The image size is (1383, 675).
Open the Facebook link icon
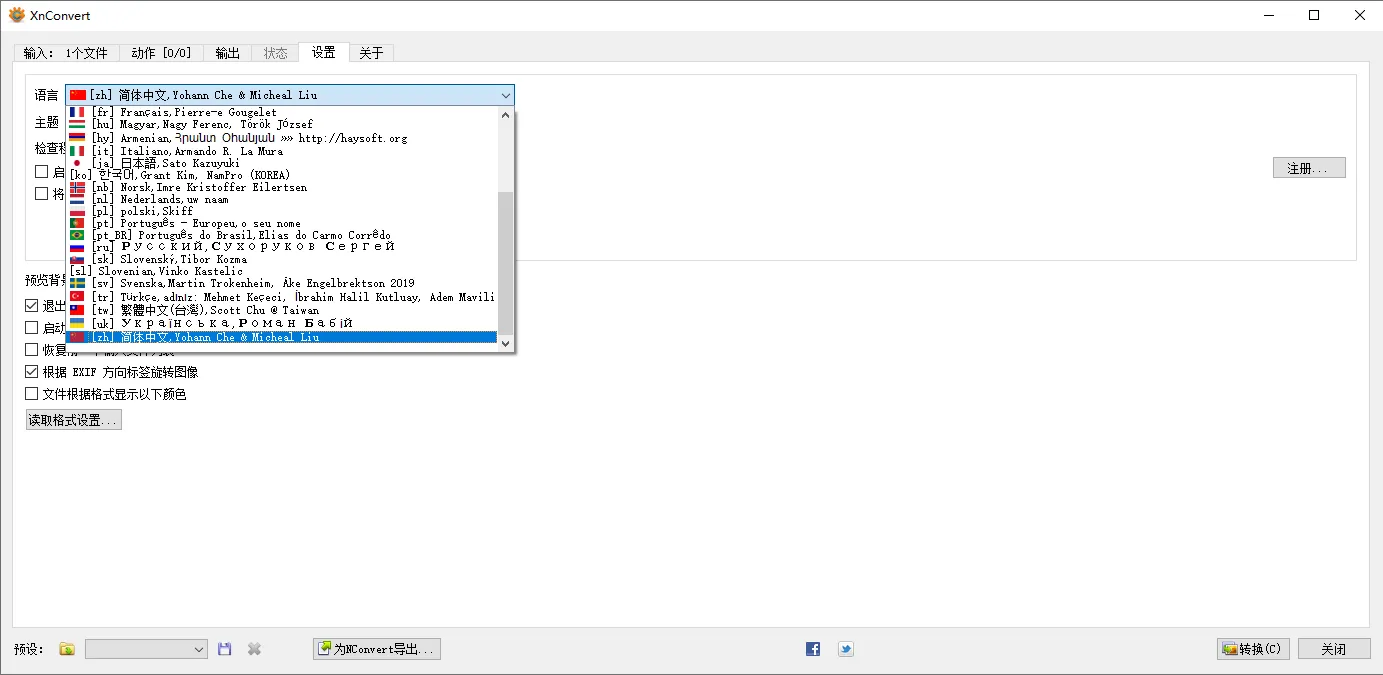pyautogui.click(x=813, y=649)
